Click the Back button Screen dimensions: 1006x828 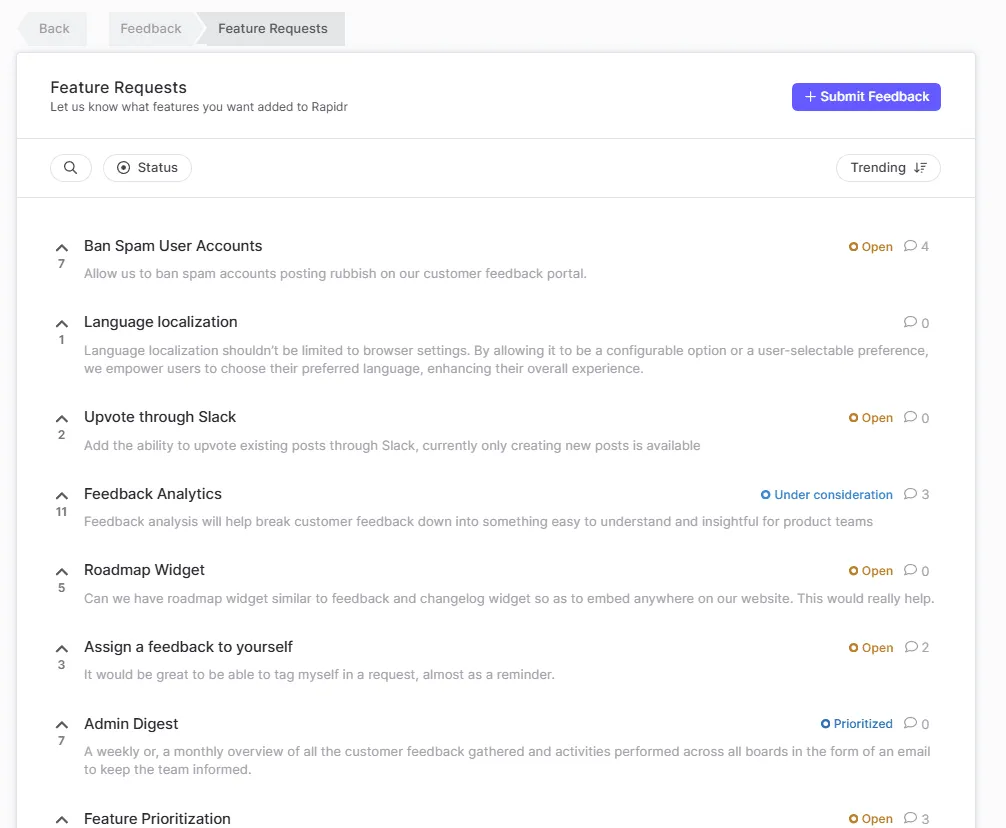(54, 29)
